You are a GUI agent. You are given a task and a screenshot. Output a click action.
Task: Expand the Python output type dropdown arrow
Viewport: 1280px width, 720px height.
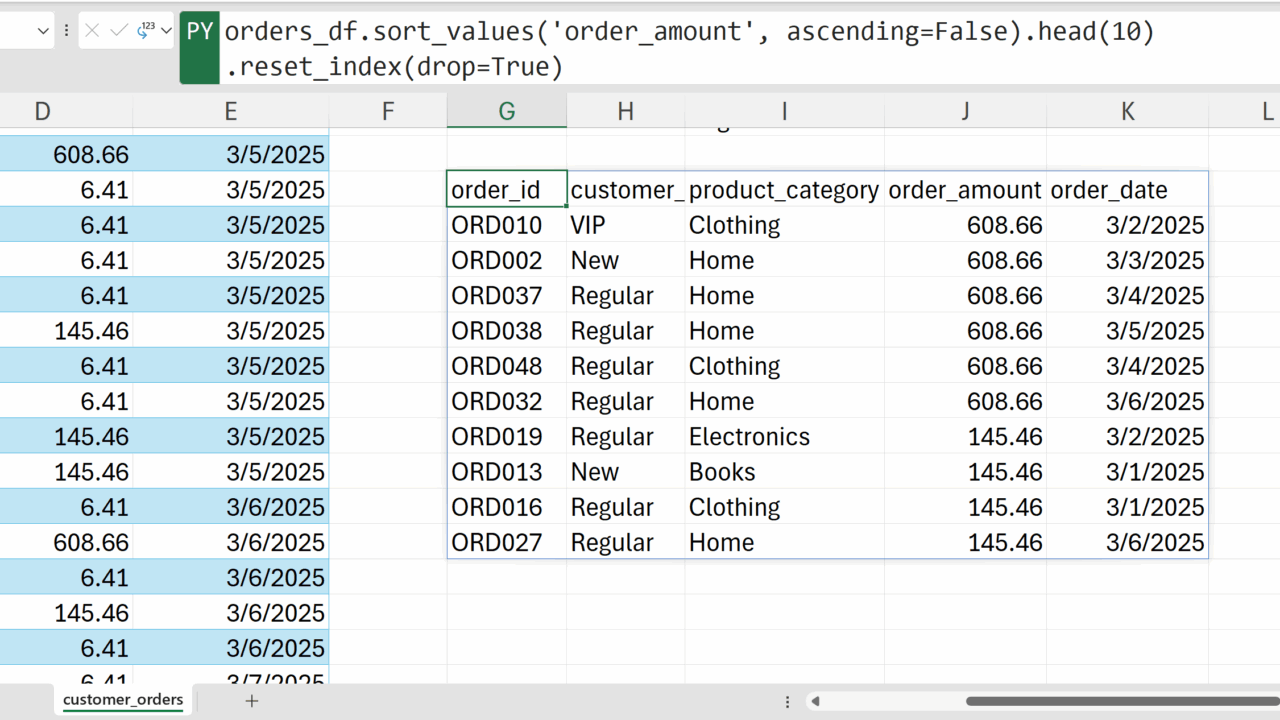pos(165,31)
